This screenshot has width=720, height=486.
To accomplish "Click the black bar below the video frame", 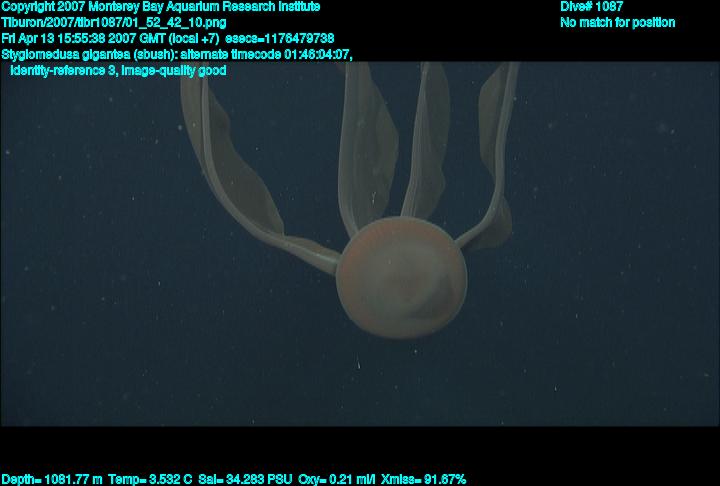I will click(x=360, y=448).
